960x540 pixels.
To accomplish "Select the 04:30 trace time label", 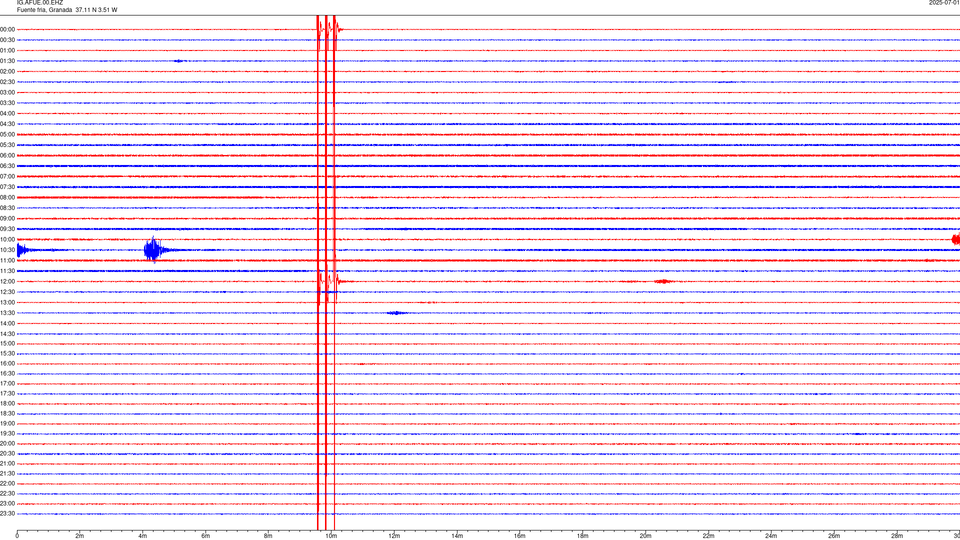I will click(x=7, y=124).
